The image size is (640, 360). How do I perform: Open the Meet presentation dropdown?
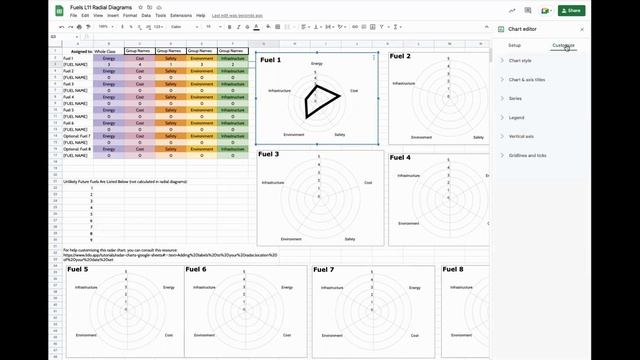(546, 11)
